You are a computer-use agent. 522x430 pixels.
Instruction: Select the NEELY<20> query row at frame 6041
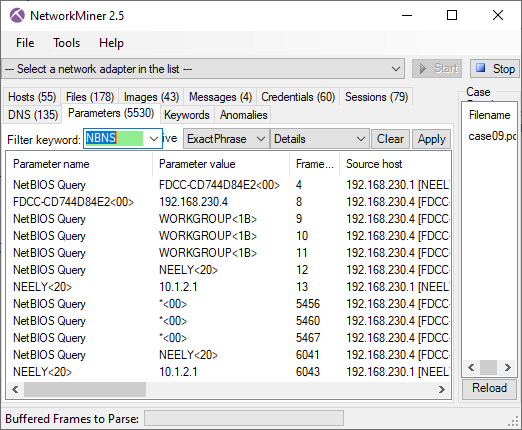(228, 355)
